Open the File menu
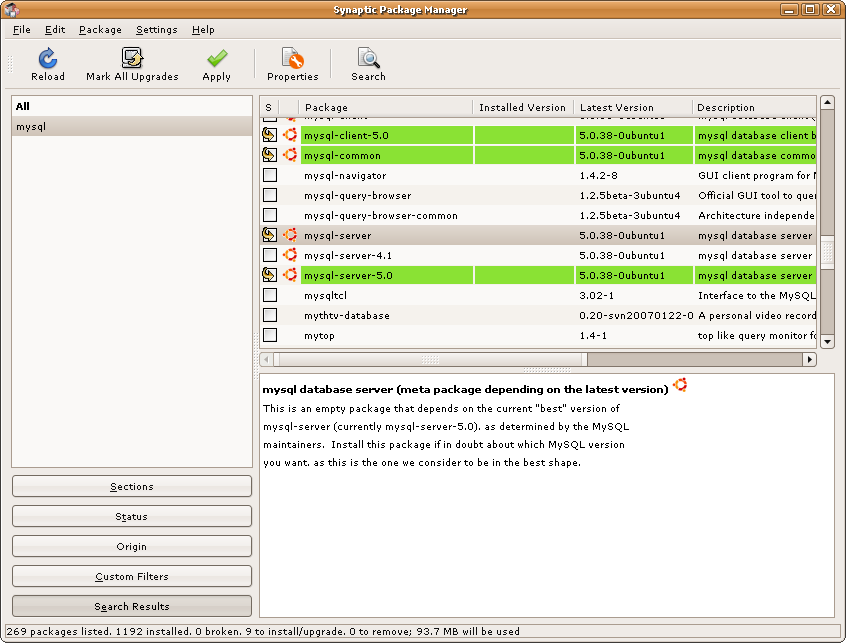 point(22,30)
